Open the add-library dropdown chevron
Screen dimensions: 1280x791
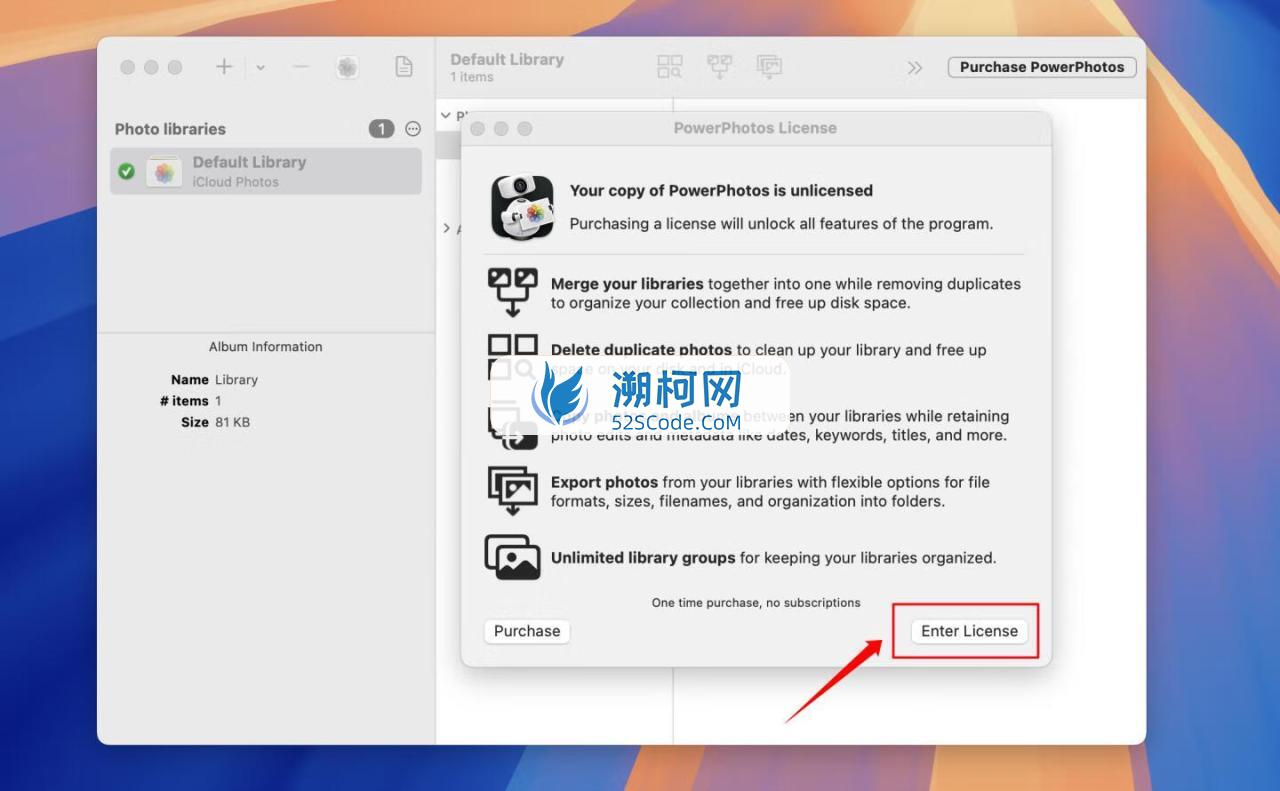[260, 67]
